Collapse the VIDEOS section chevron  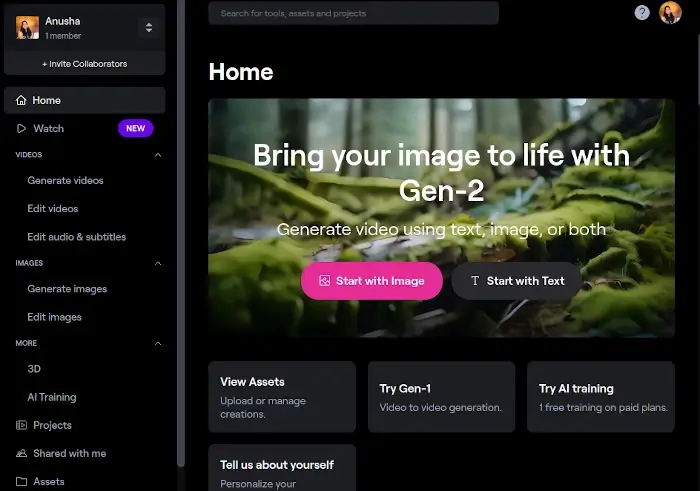pos(158,155)
